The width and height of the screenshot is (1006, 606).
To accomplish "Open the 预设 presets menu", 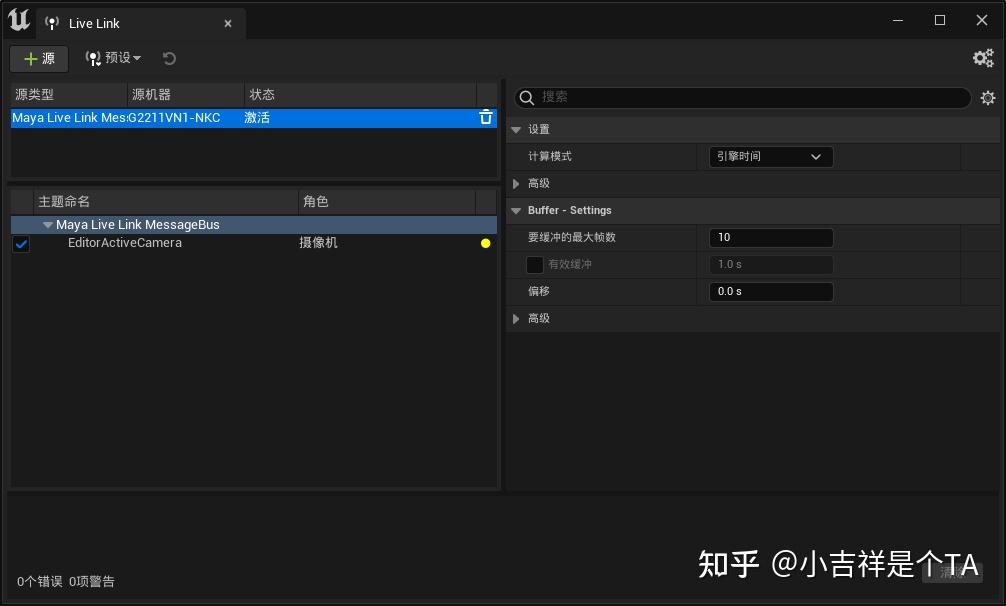I will 113,58.
